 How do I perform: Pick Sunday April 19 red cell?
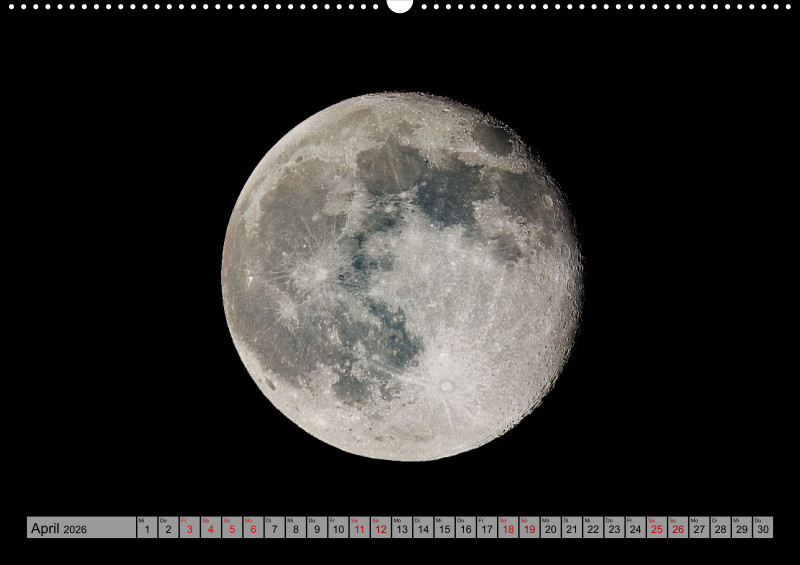(529, 528)
